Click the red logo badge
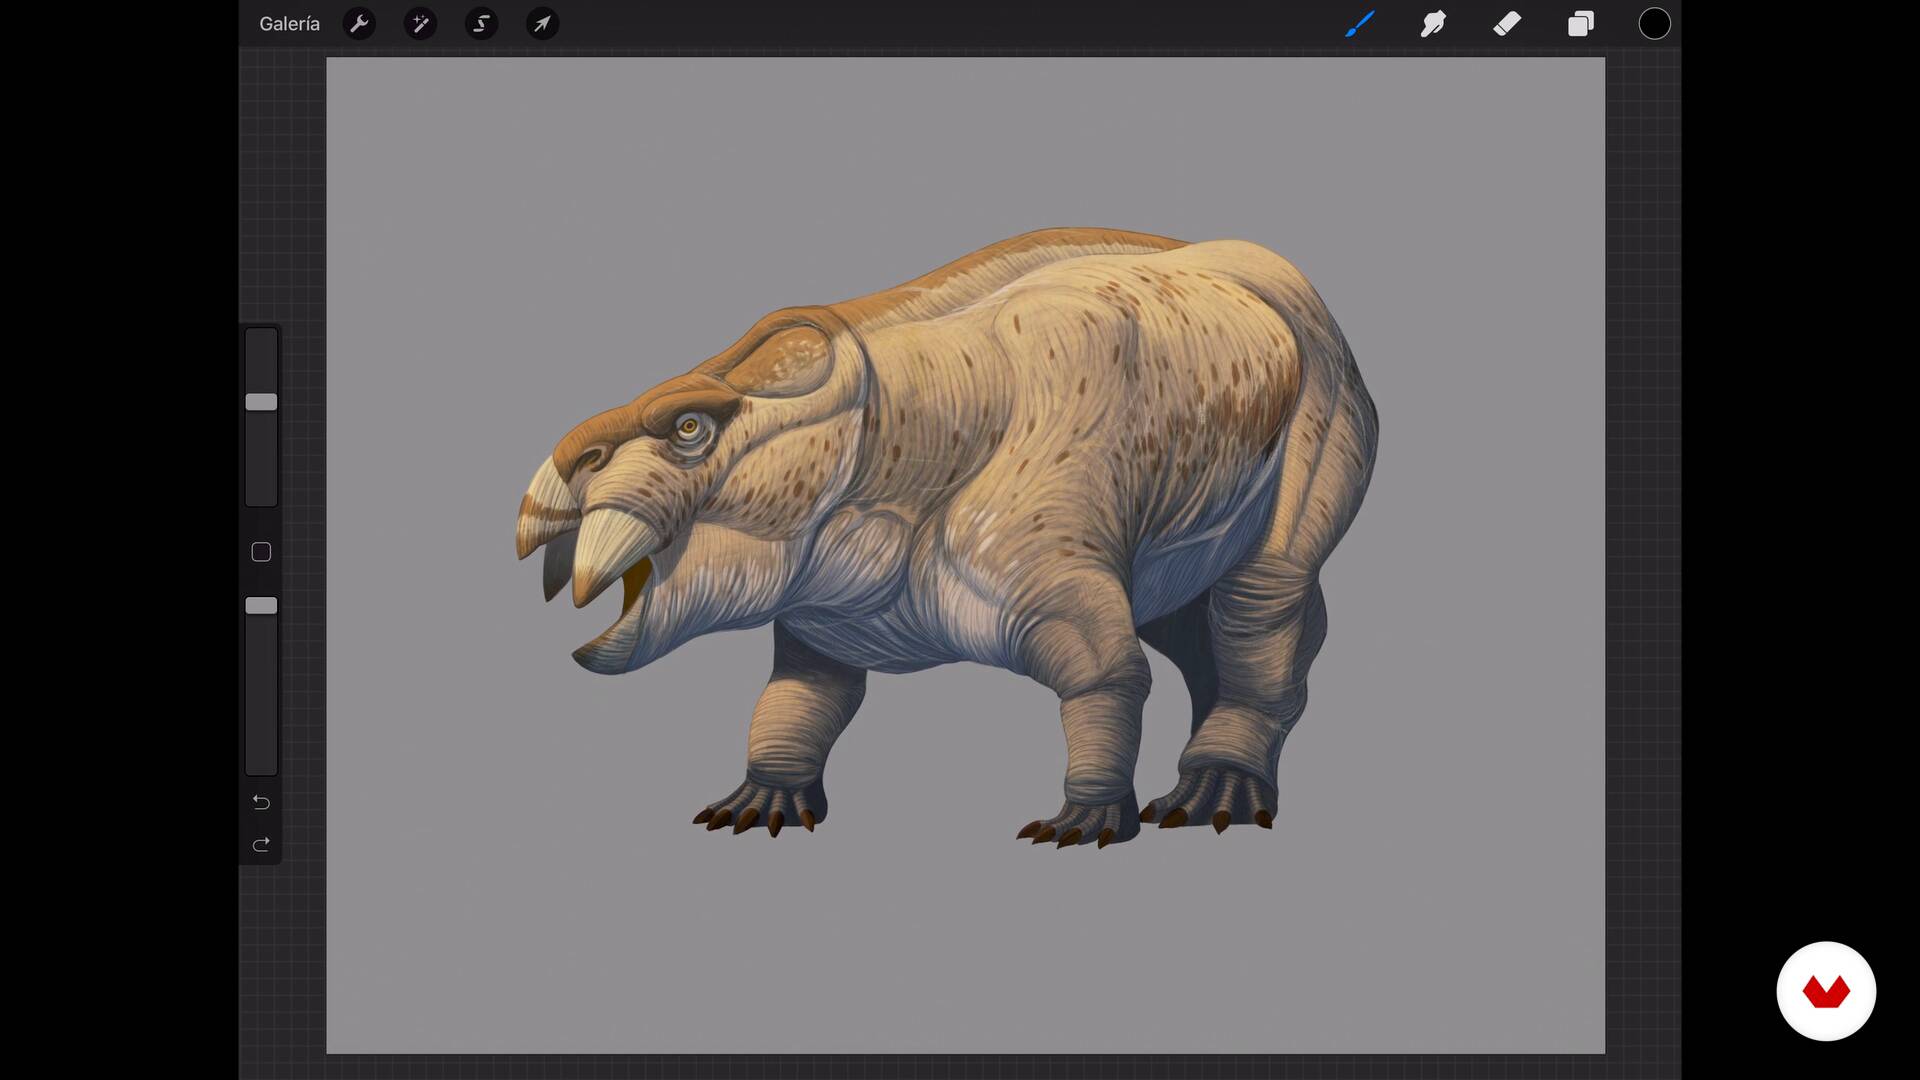Viewport: 1920px width, 1080px height. (x=1826, y=991)
